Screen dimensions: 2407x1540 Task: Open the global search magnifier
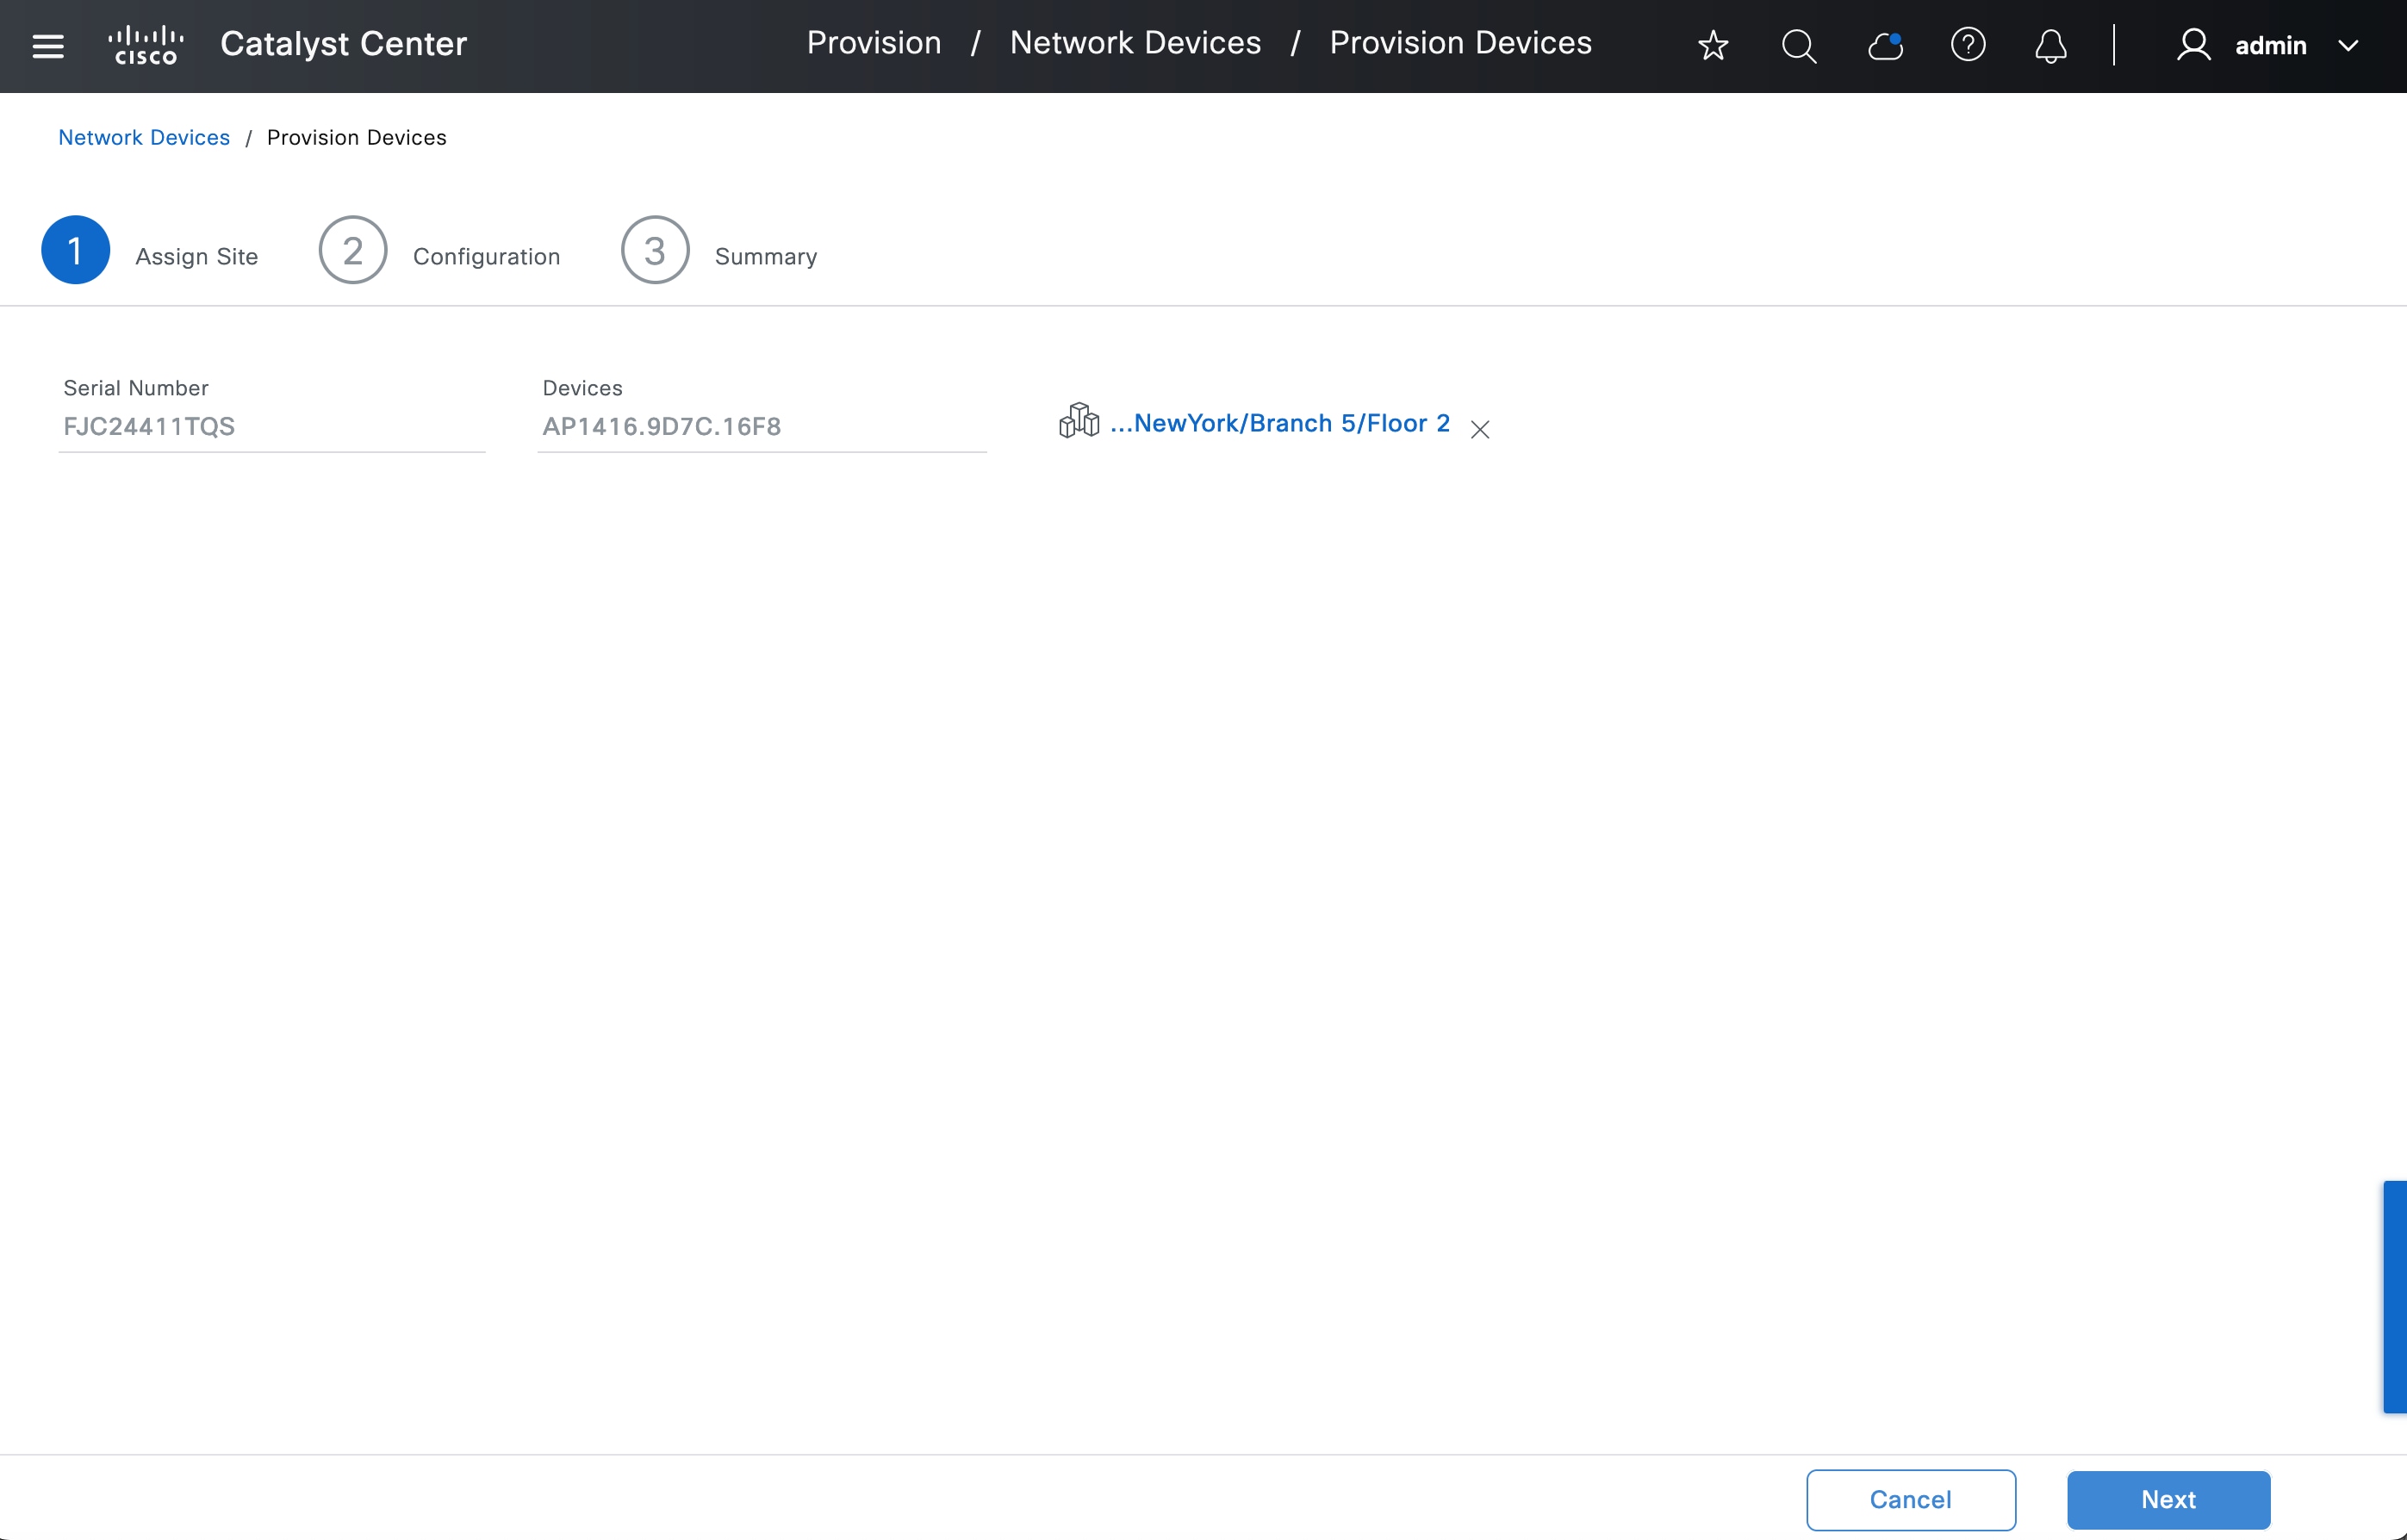[x=1798, y=46]
